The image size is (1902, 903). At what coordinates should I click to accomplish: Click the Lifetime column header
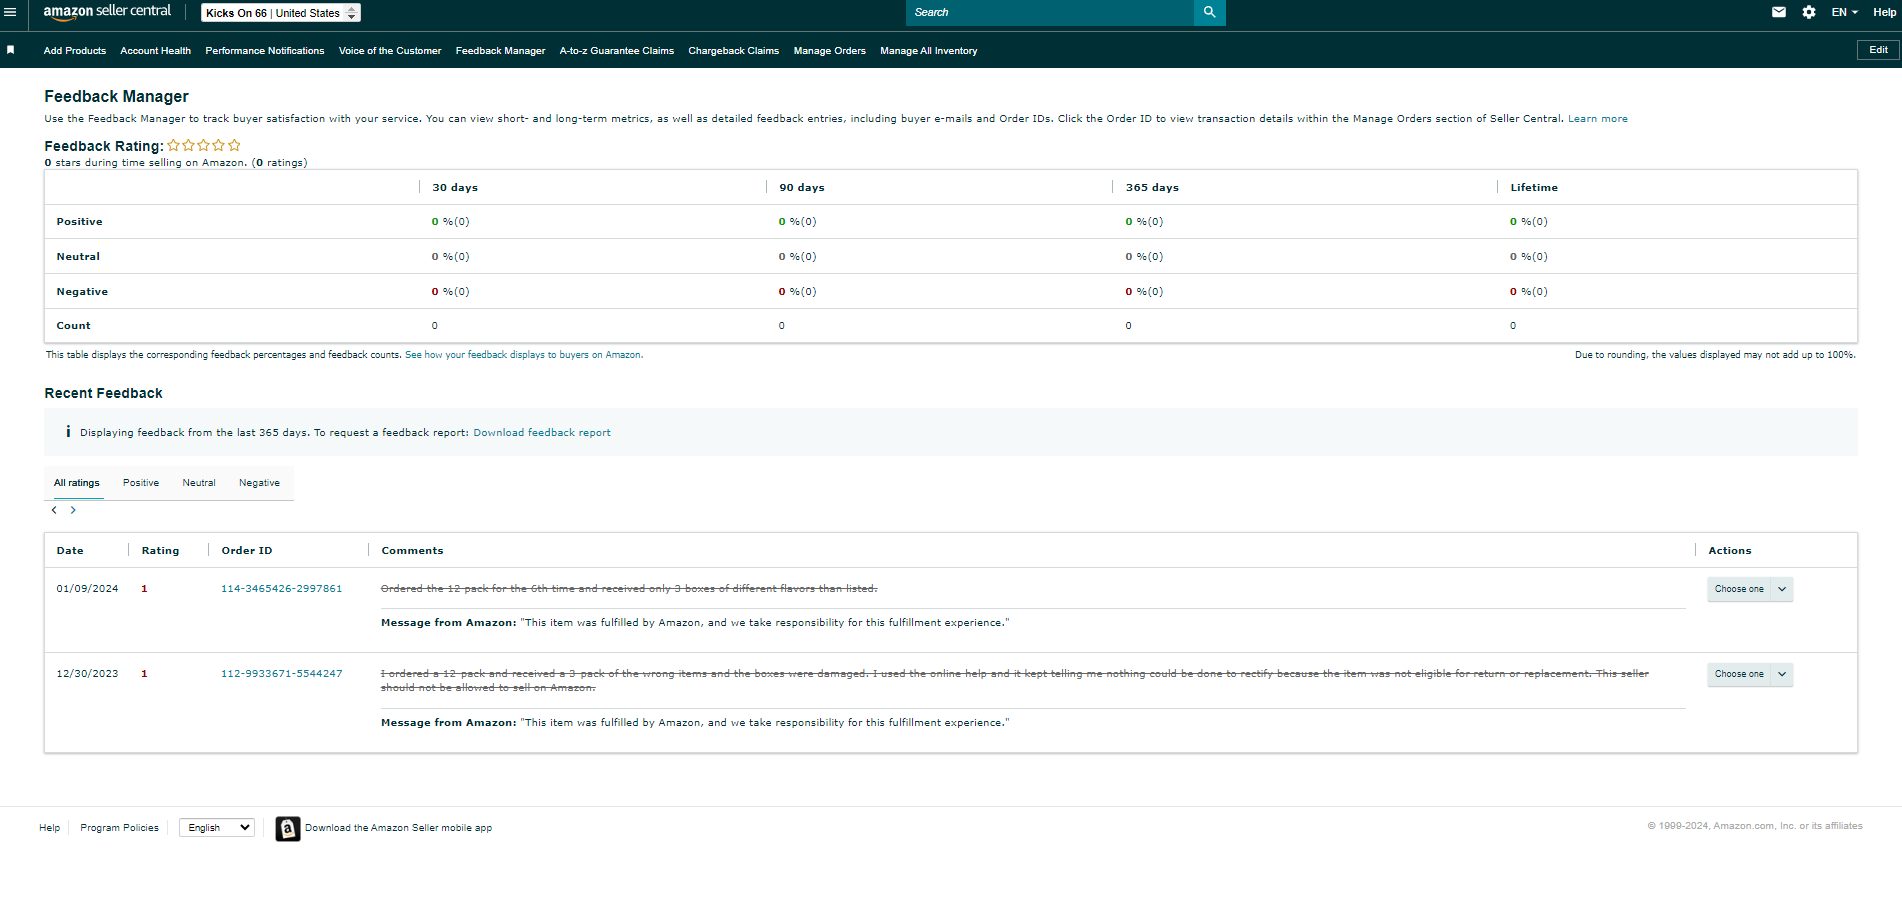point(1534,188)
